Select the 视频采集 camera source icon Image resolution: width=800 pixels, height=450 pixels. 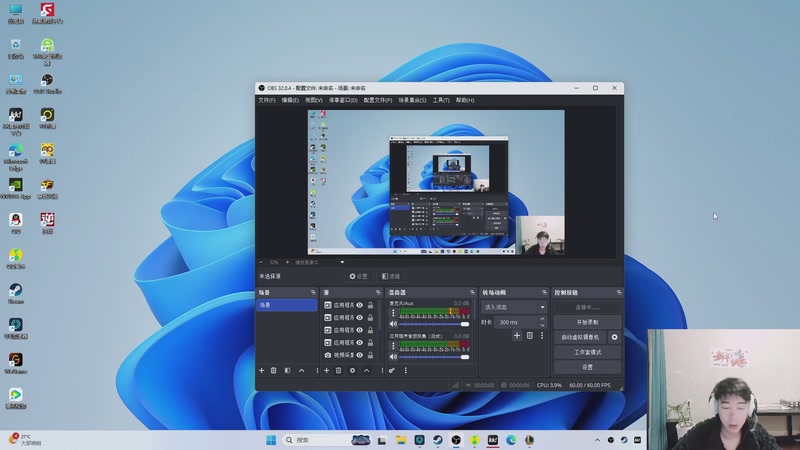click(x=328, y=355)
